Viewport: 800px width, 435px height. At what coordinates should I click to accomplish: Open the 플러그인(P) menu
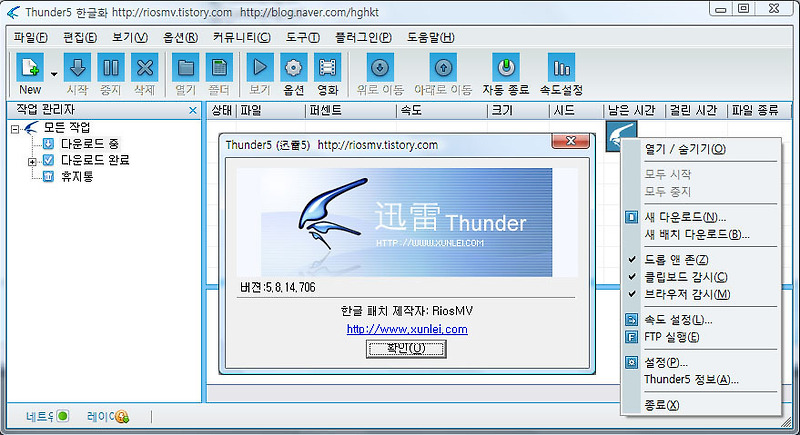pos(363,37)
